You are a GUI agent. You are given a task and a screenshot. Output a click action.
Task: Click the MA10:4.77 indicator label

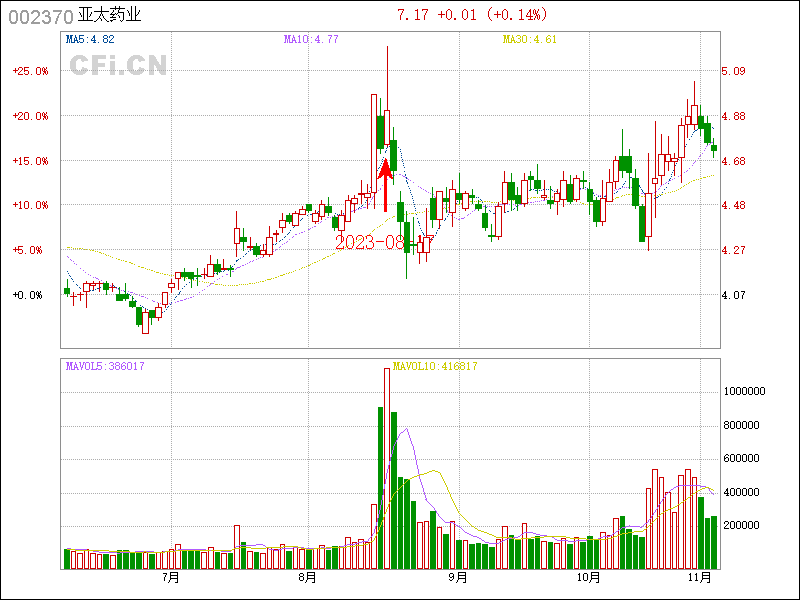pos(311,39)
